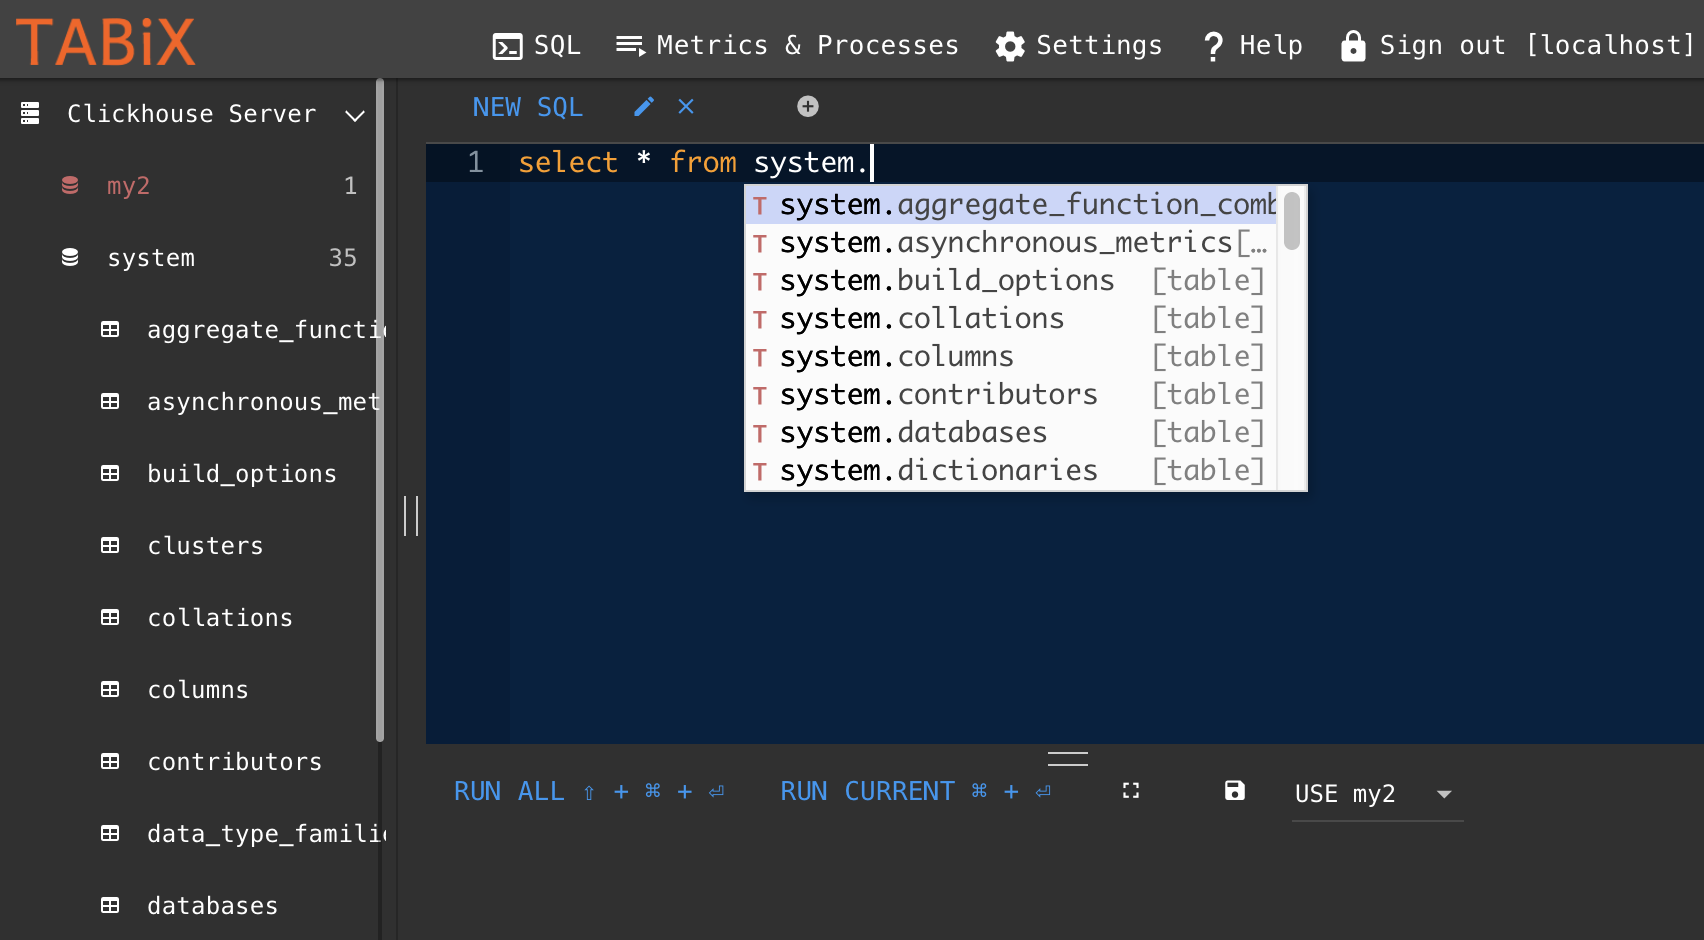Click table icon beside columns
This screenshot has height=940, width=1704.
pos(110,689)
